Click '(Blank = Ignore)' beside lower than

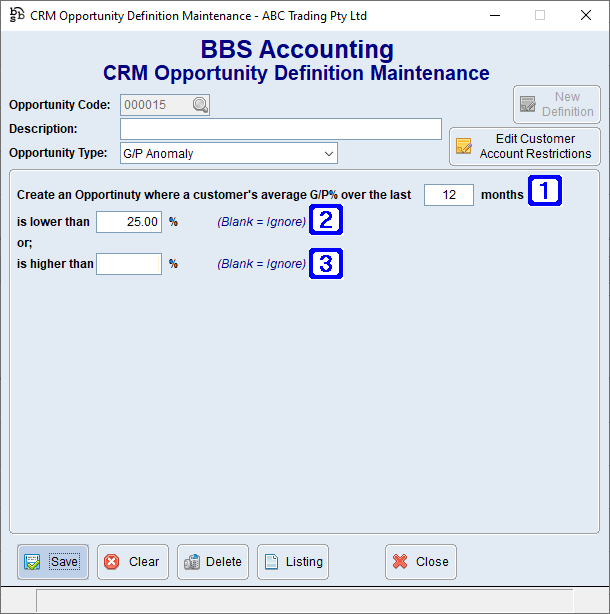[x=261, y=222]
